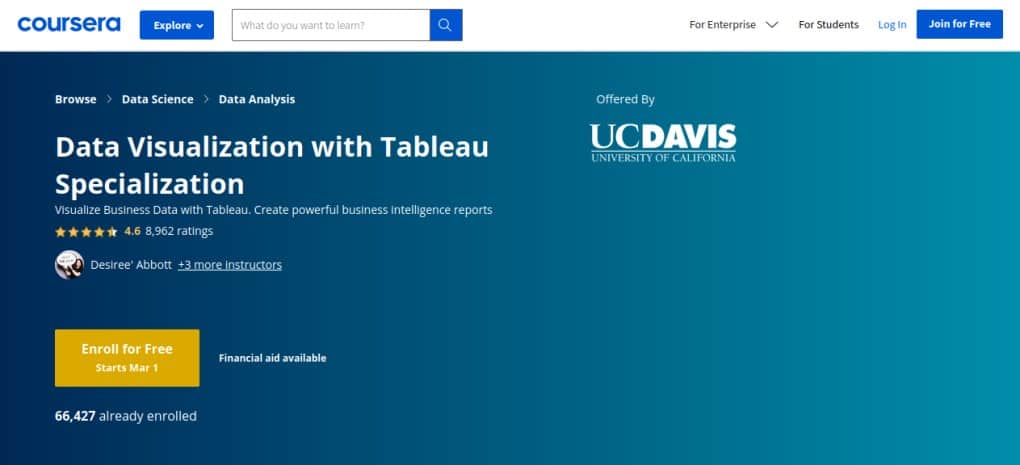The width and height of the screenshot is (1020, 465).
Task: Click Desiree' Abbott's instructor avatar
Action: pyautogui.click(x=69, y=265)
